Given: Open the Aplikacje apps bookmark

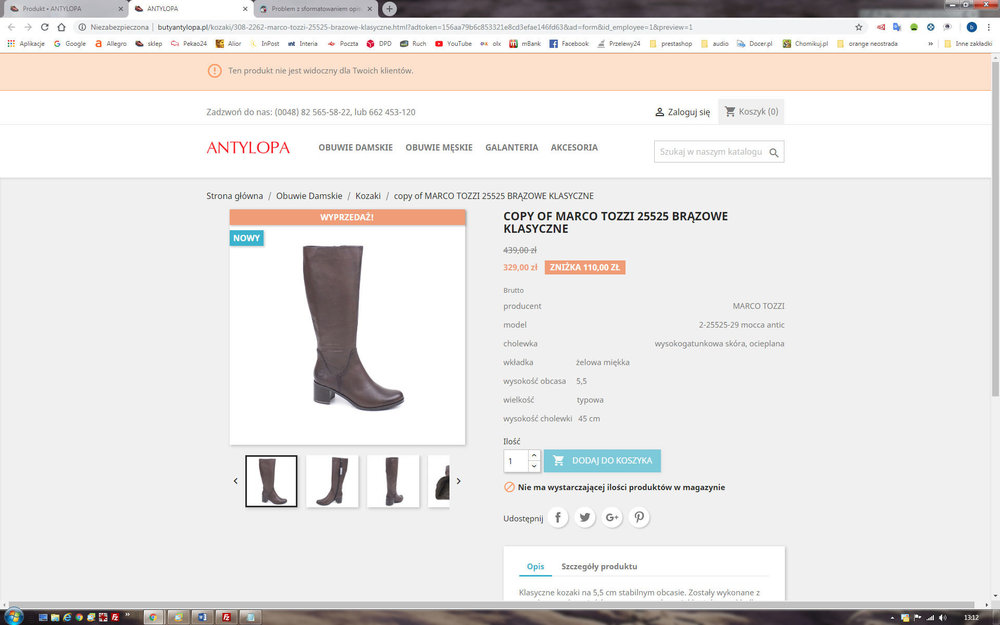Looking at the screenshot, I should click(x=26, y=43).
